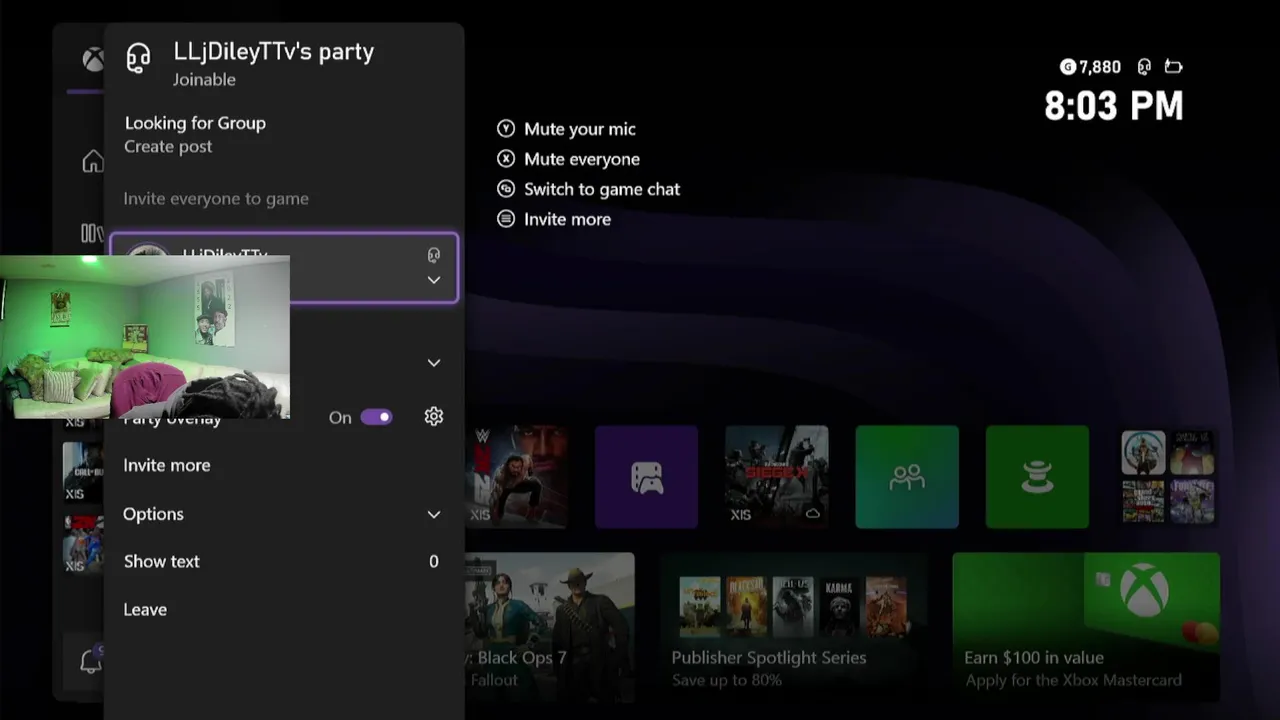Open notifications bell in guide sidebar
Viewport: 1280px width, 720px height.
(x=91, y=661)
